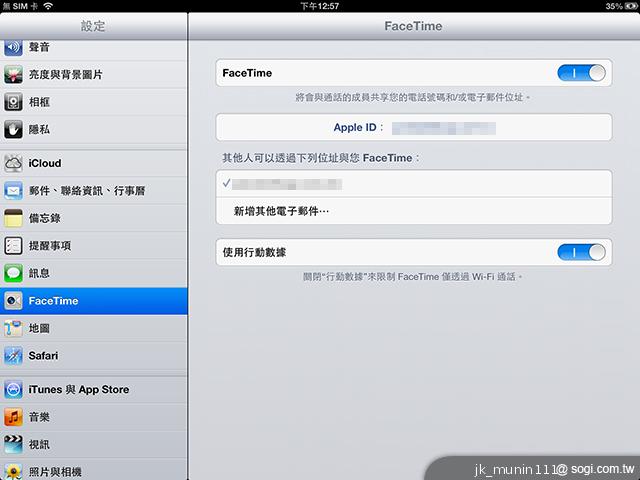This screenshot has width=640, height=480.
Task: Select 地圖 maps settings
Action: click(94, 328)
